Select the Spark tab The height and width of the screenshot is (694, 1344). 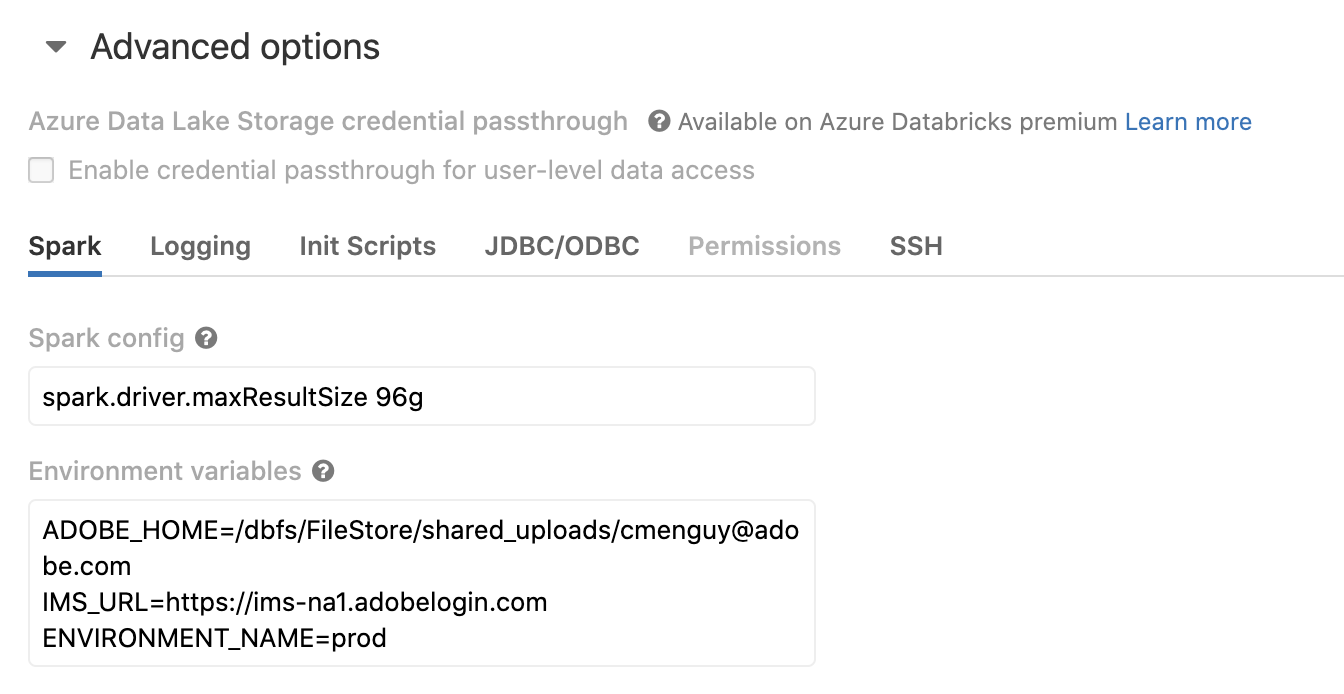pos(65,246)
